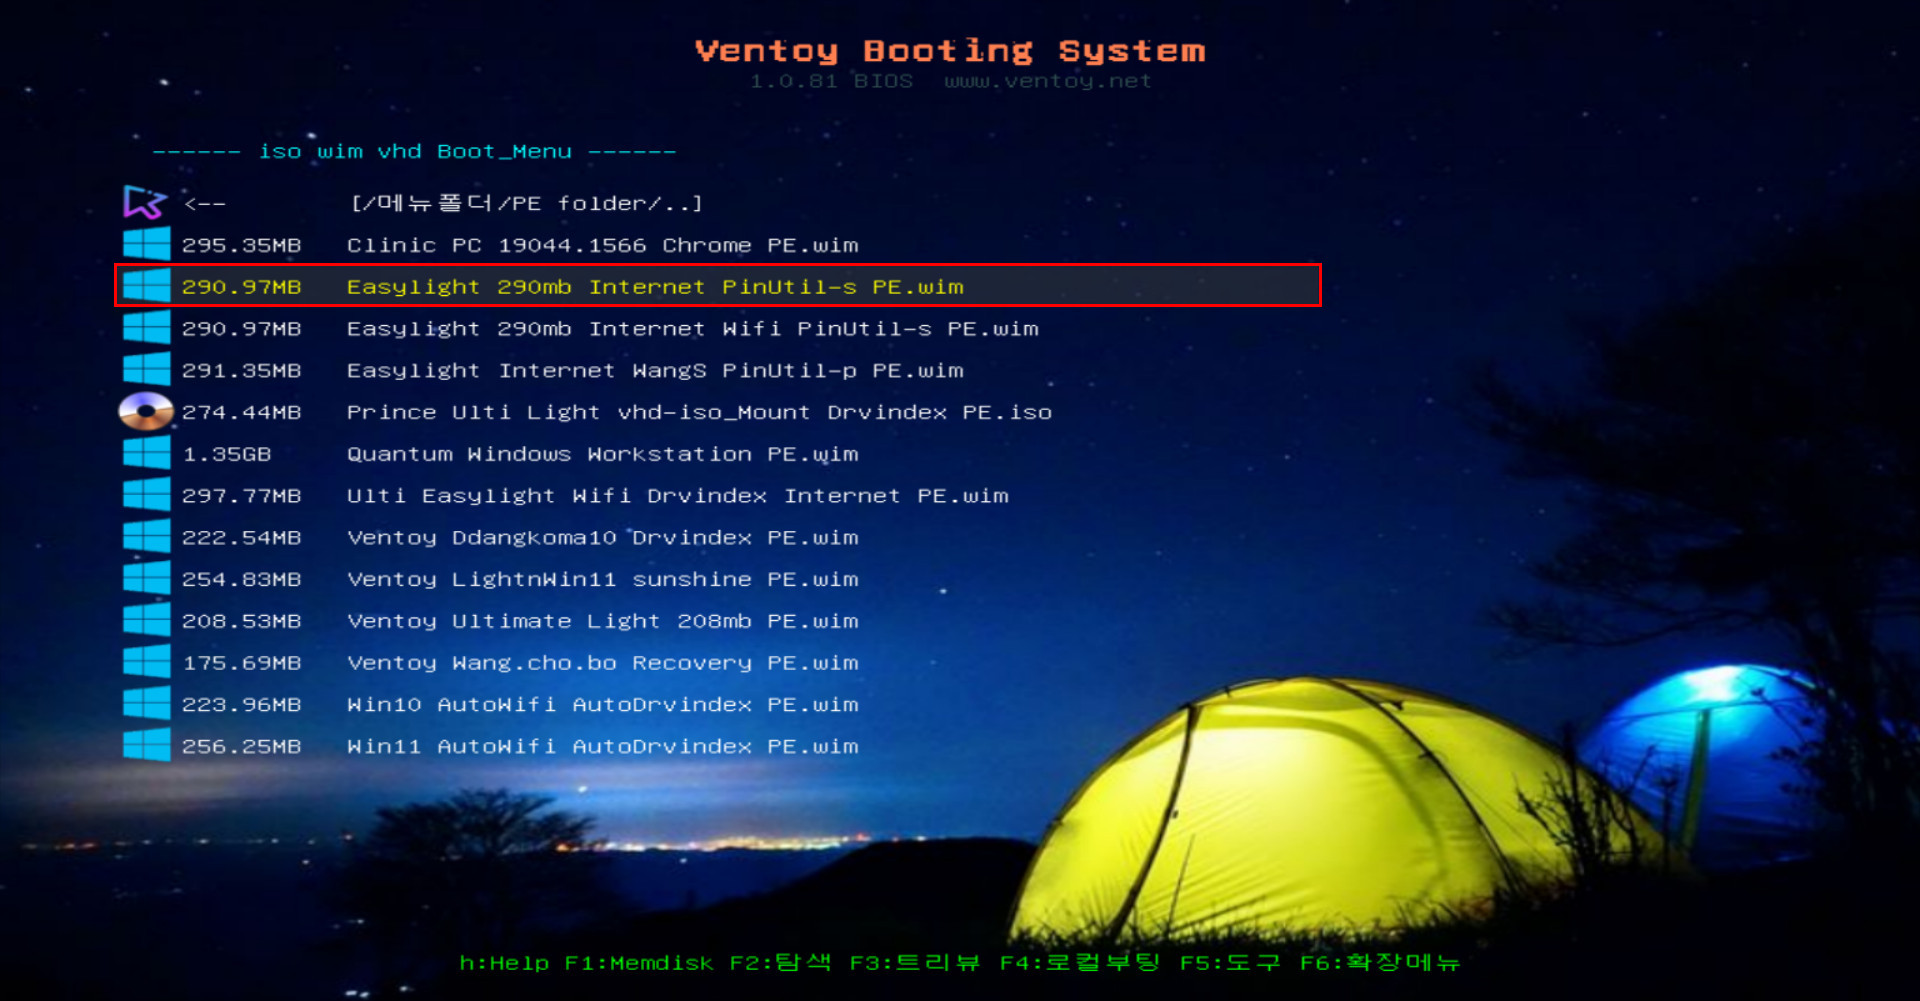Click Windows icon beside Clinic PC Chrome PE.wim
Viewport: 1920px width, 1001px height.
(x=146, y=245)
